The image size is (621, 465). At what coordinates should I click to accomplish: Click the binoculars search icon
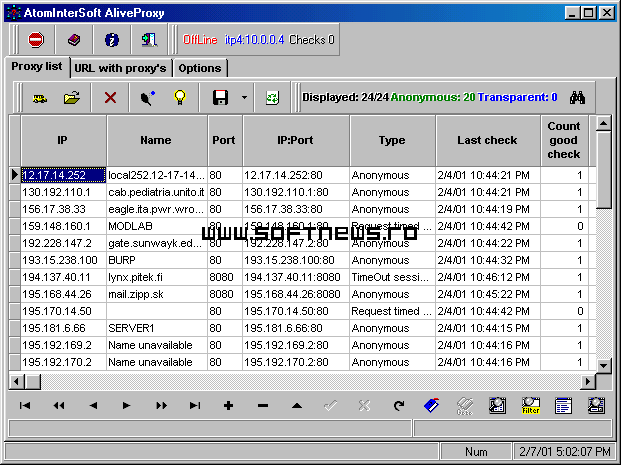point(577,97)
